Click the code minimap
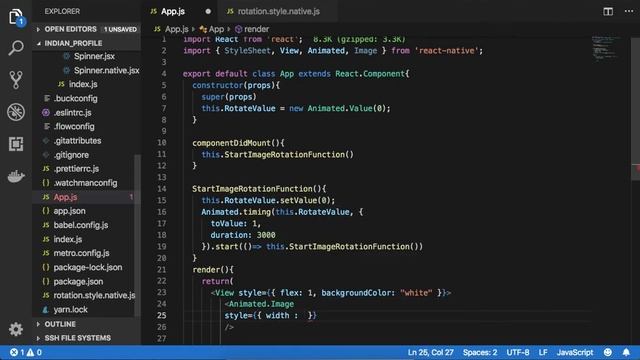Screen dimensions: 640x360 606,48
